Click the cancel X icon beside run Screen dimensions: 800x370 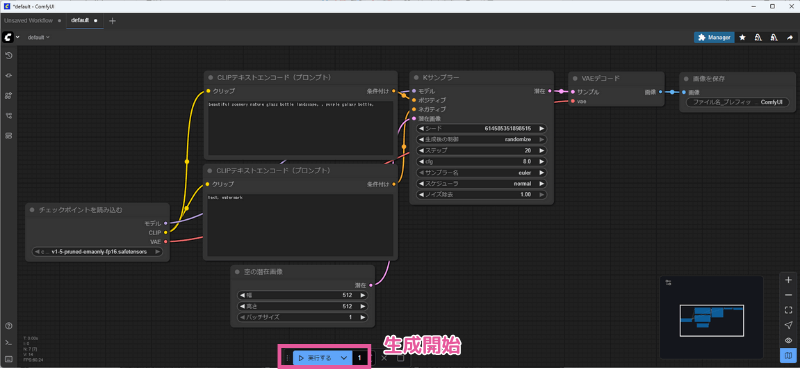(x=384, y=358)
